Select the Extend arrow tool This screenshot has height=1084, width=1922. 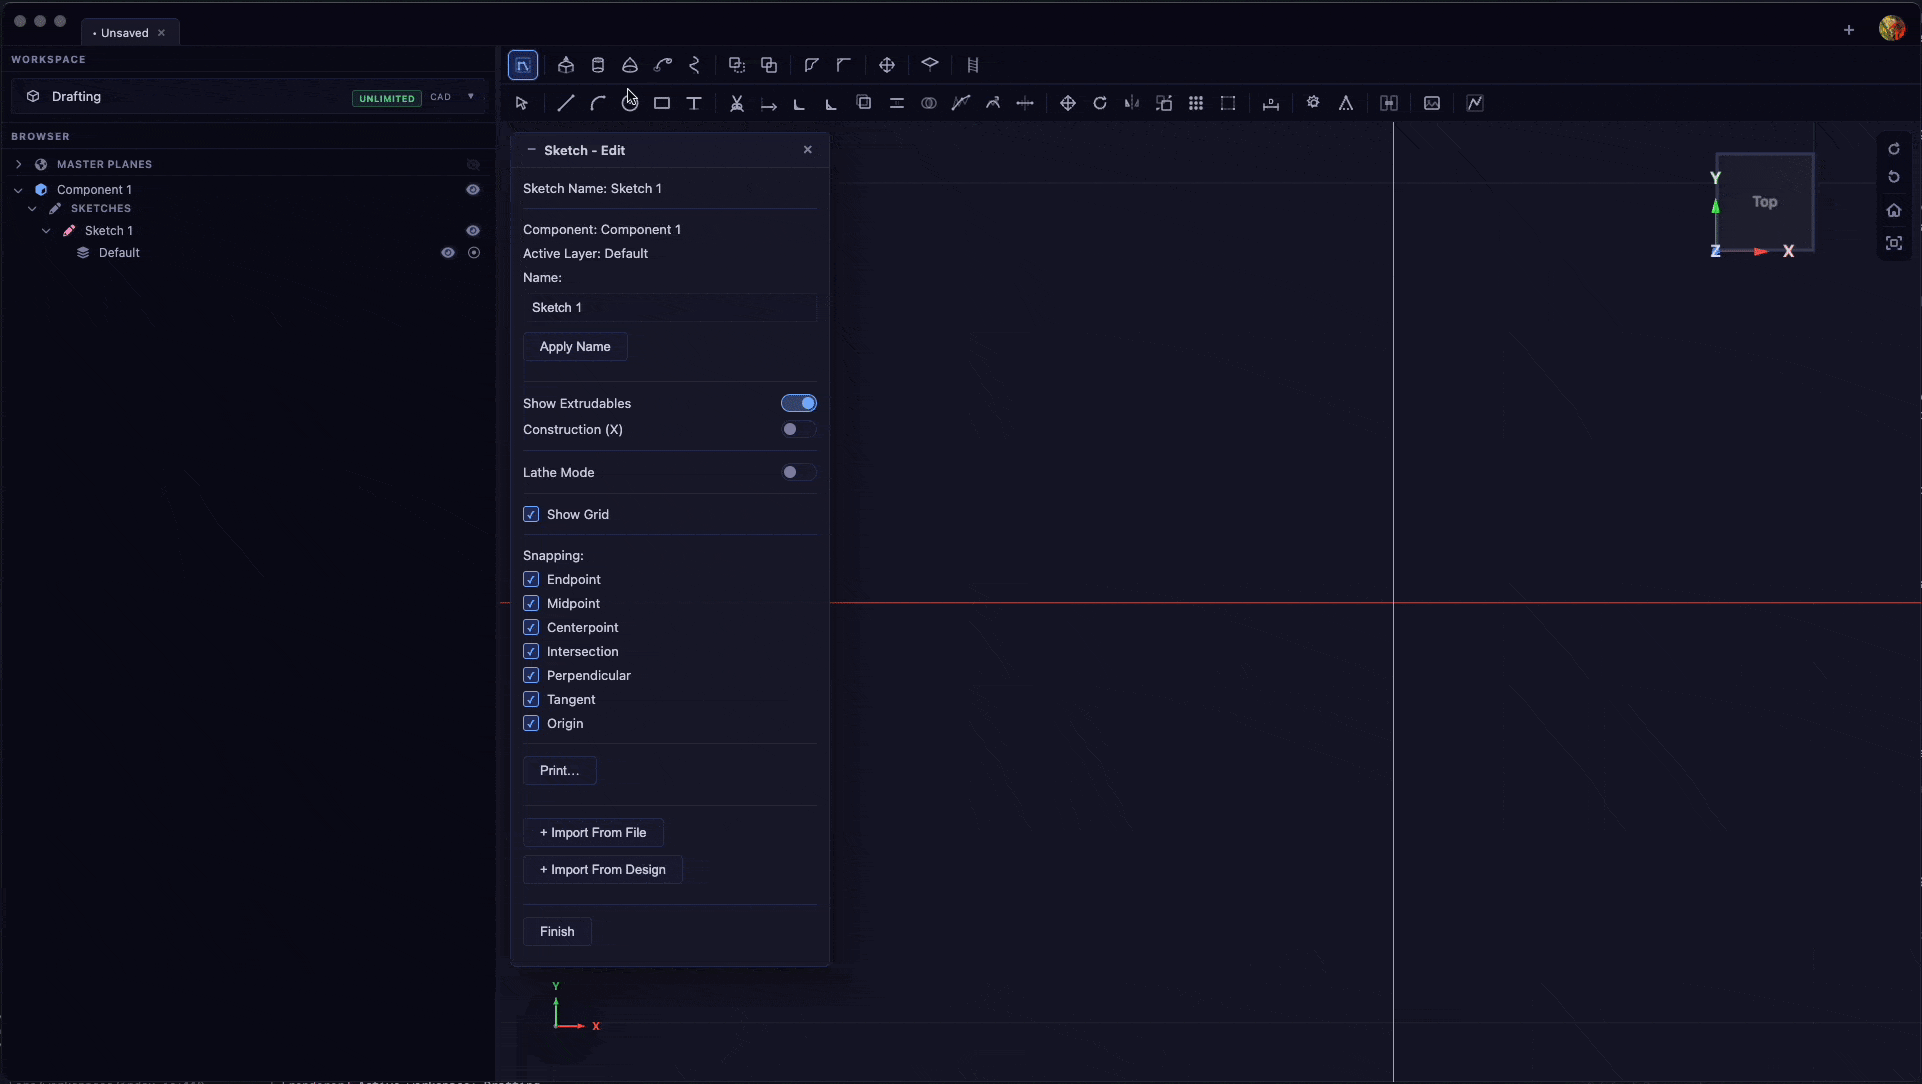click(x=769, y=104)
